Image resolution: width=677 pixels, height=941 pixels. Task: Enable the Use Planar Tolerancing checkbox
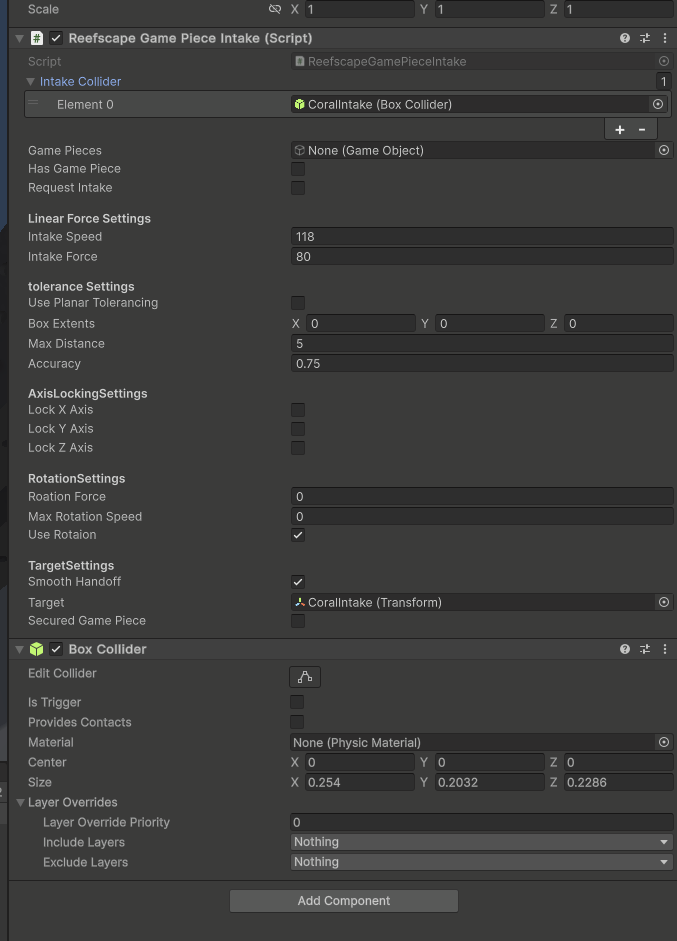(298, 303)
